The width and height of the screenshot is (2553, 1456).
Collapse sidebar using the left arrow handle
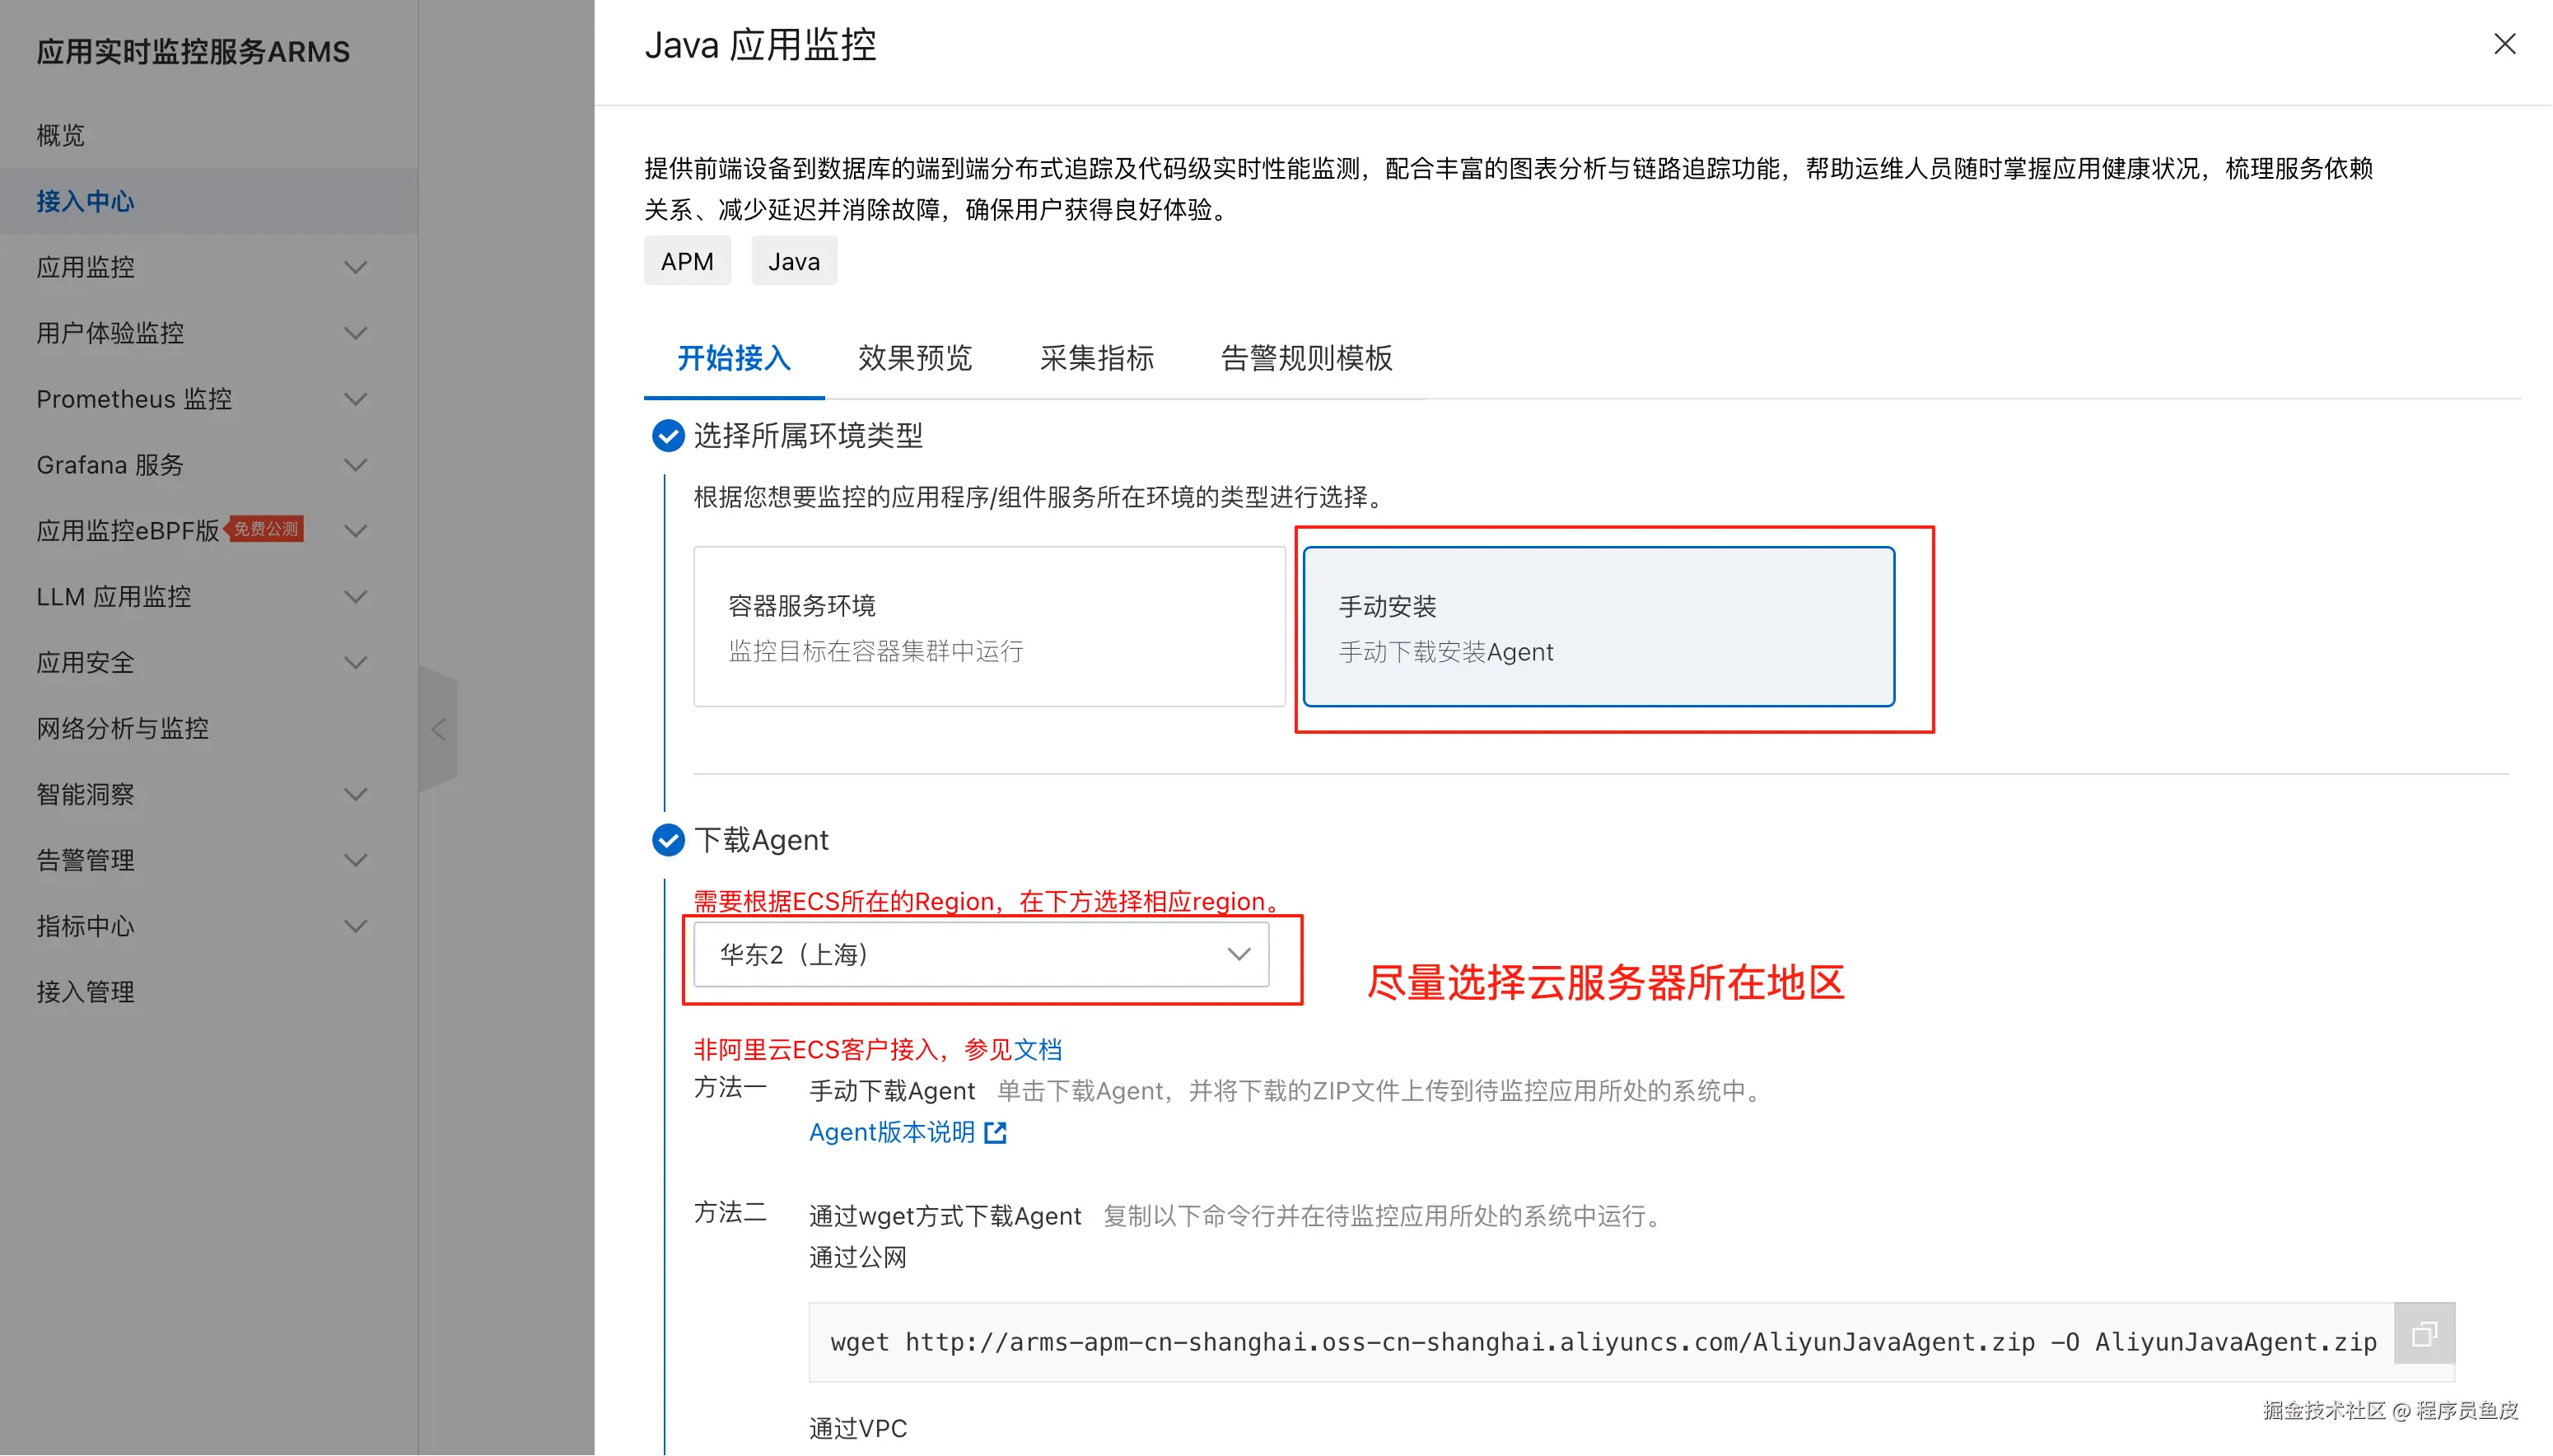[x=438, y=729]
